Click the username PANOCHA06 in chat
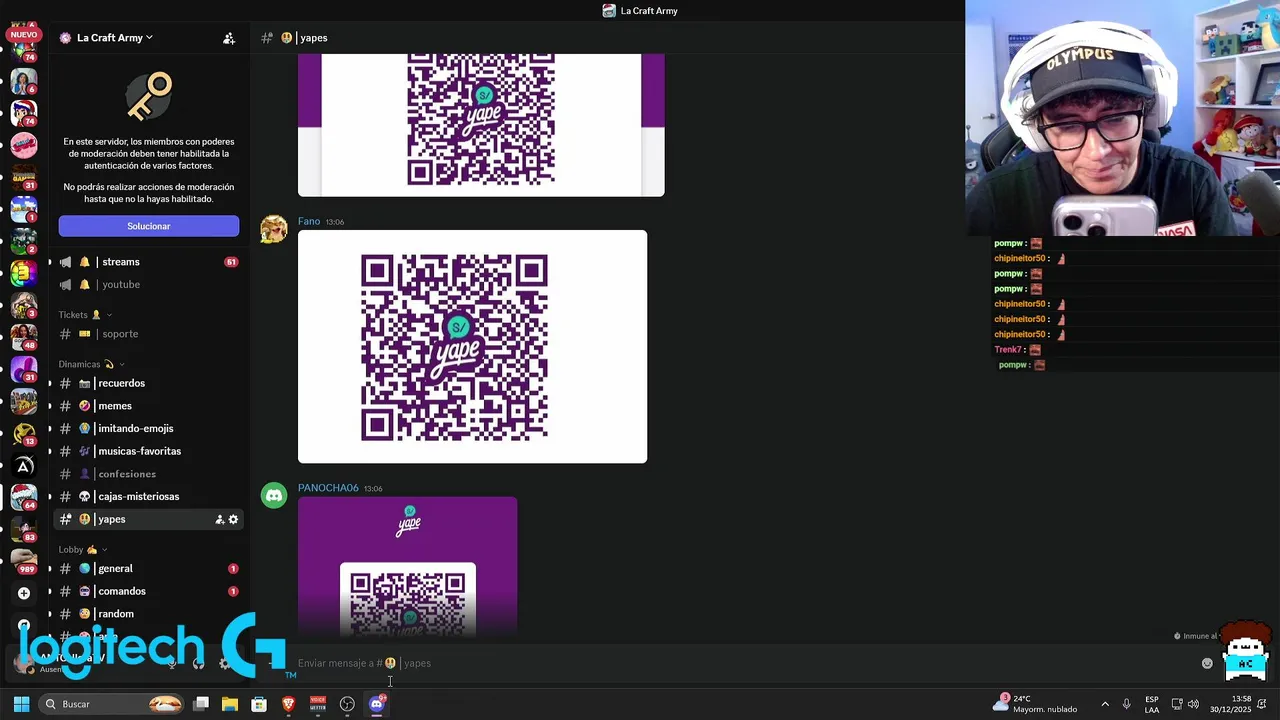This screenshot has height=720, width=1280. [x=328, y=488]
